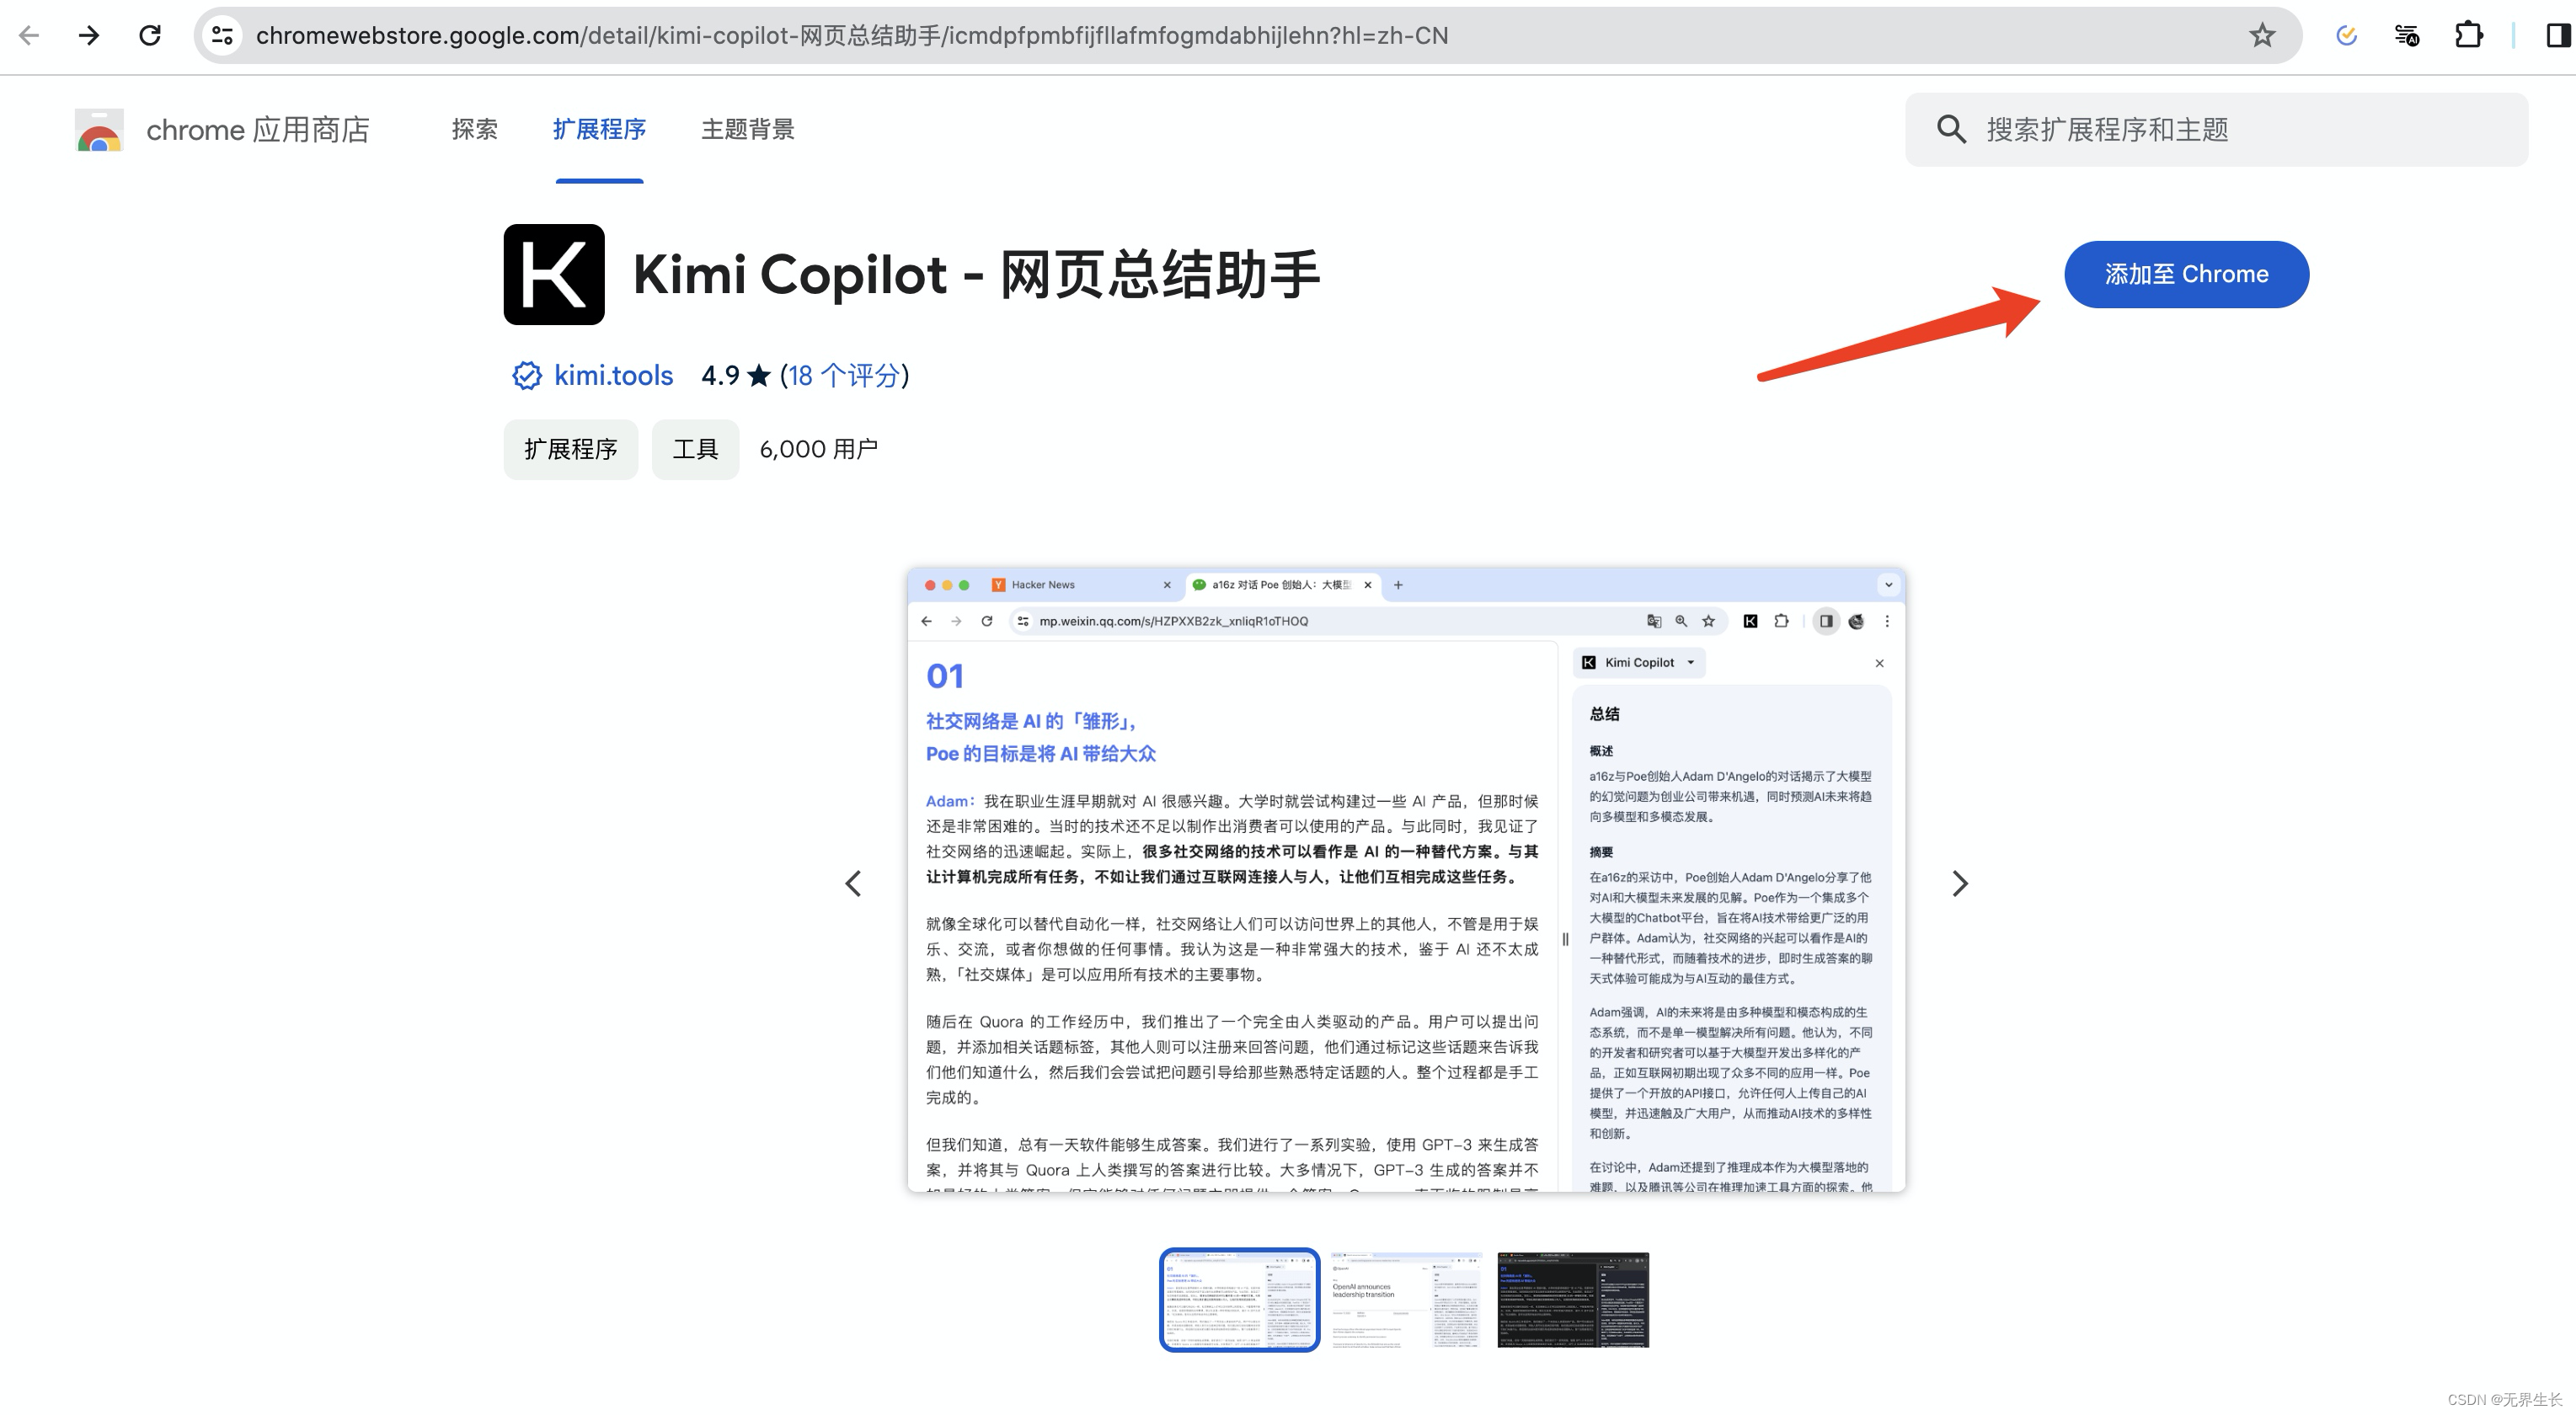Click 添加至 Chrome button

point(2187,274)
